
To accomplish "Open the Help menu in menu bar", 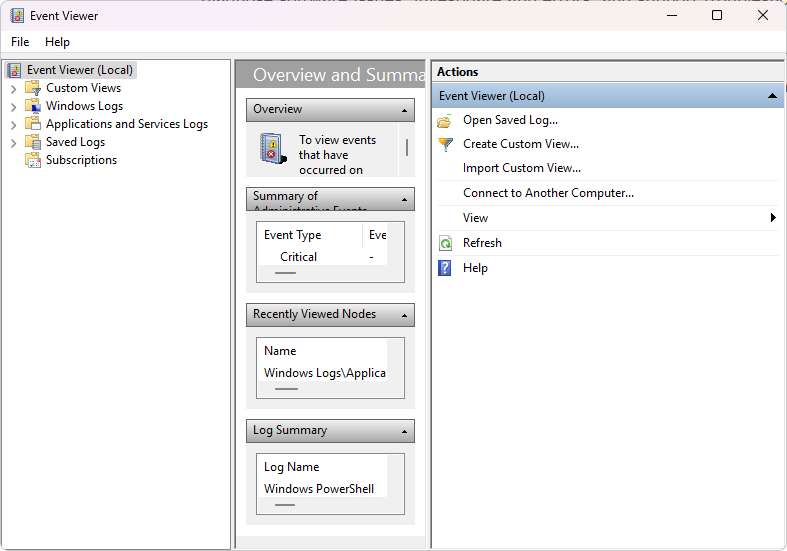I will click(x=57, y=42).
